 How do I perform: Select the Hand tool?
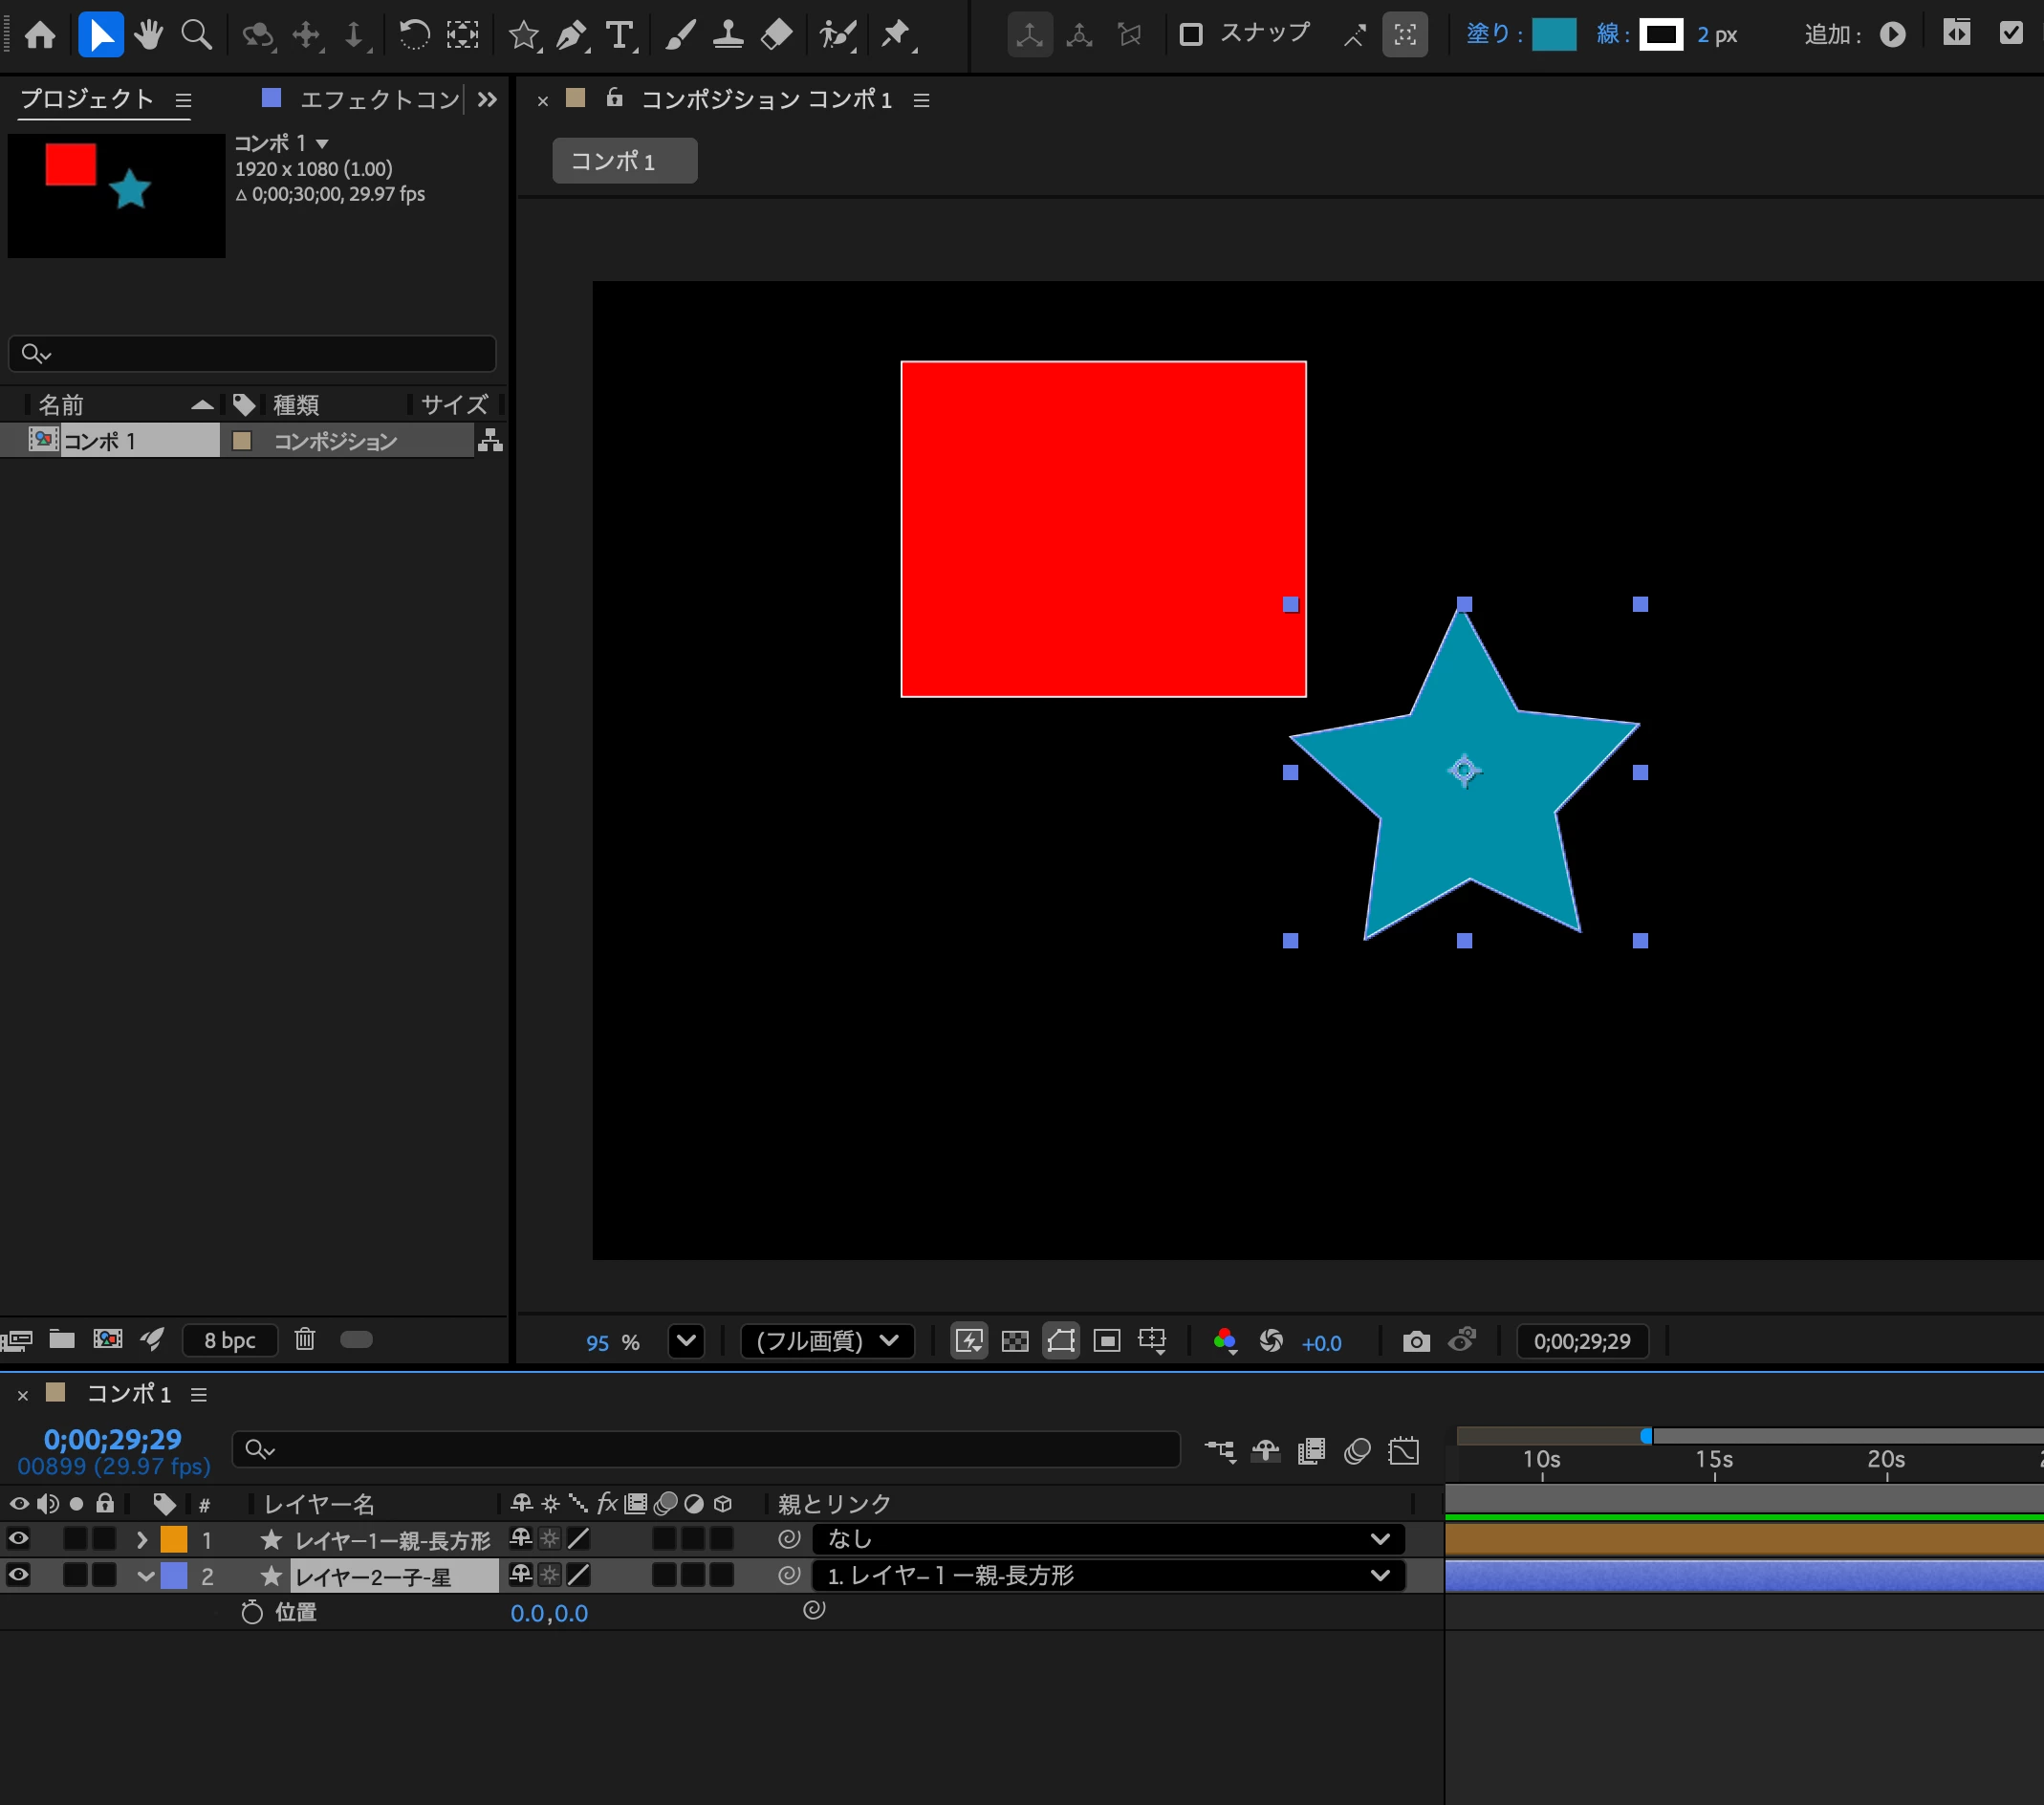tap(149, 35)
